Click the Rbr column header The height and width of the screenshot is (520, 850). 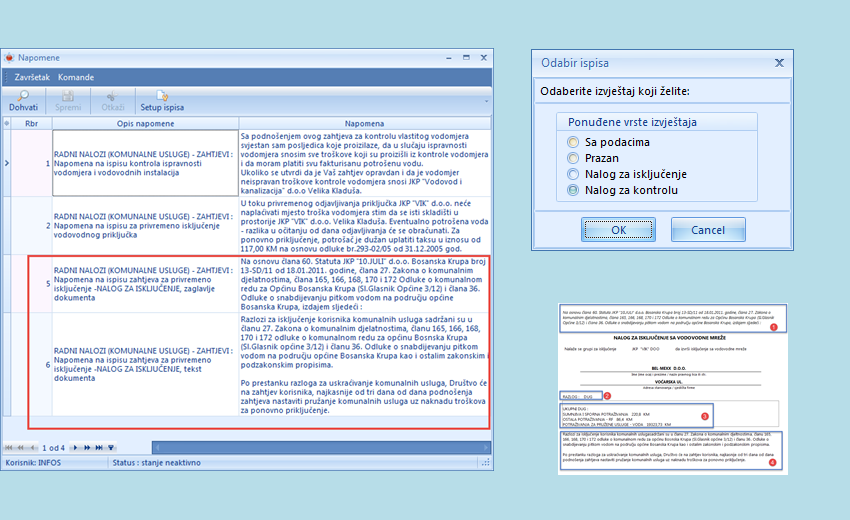[31, 124]
